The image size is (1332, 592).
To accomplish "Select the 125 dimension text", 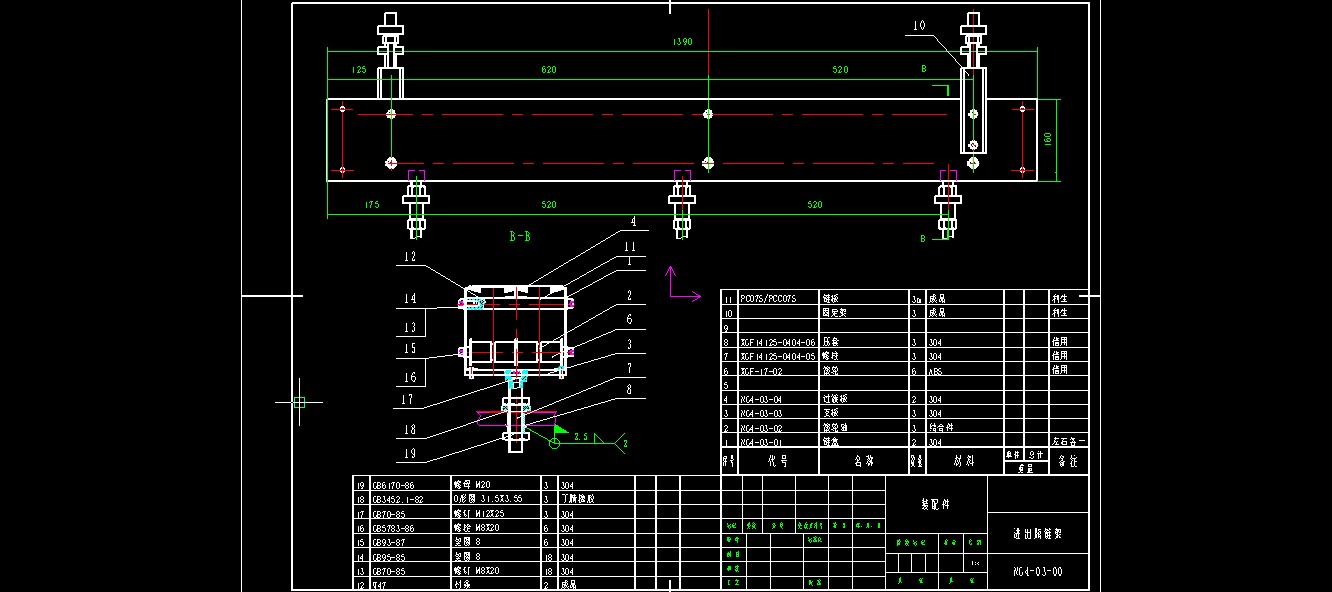I will pyautogui.click(x=358, y=70).
